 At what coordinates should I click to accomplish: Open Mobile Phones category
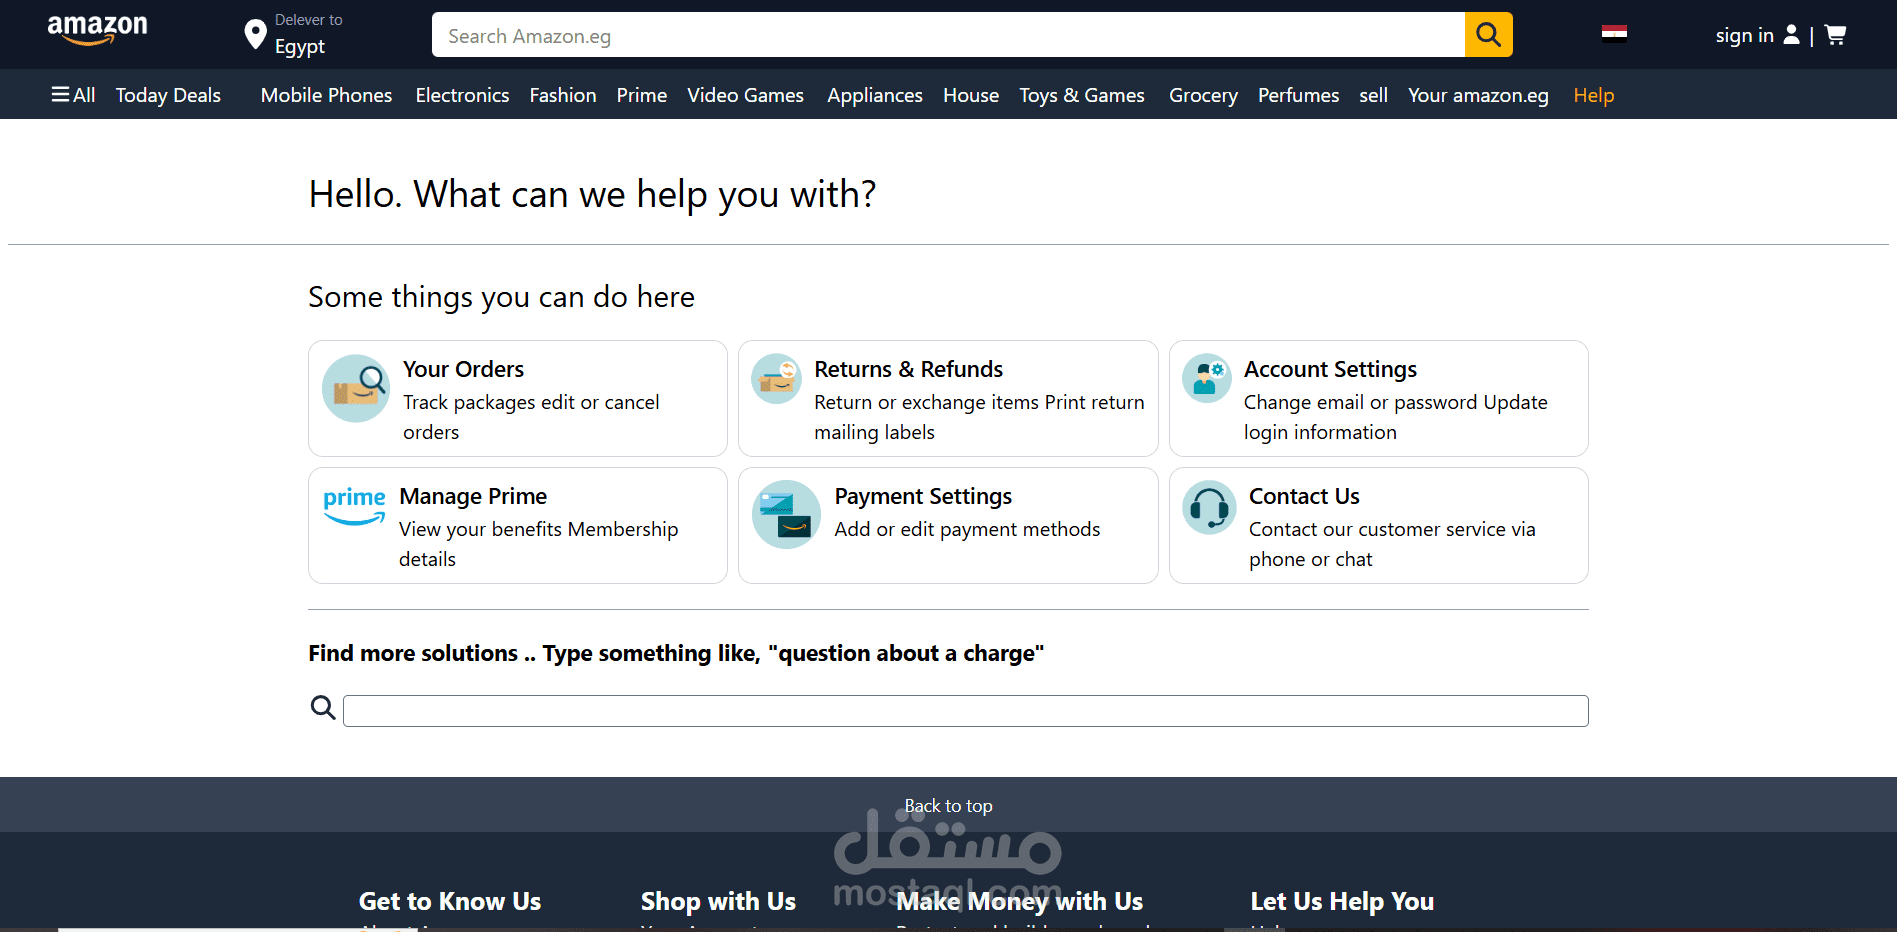pyautogui.click(x=326, y=95)
